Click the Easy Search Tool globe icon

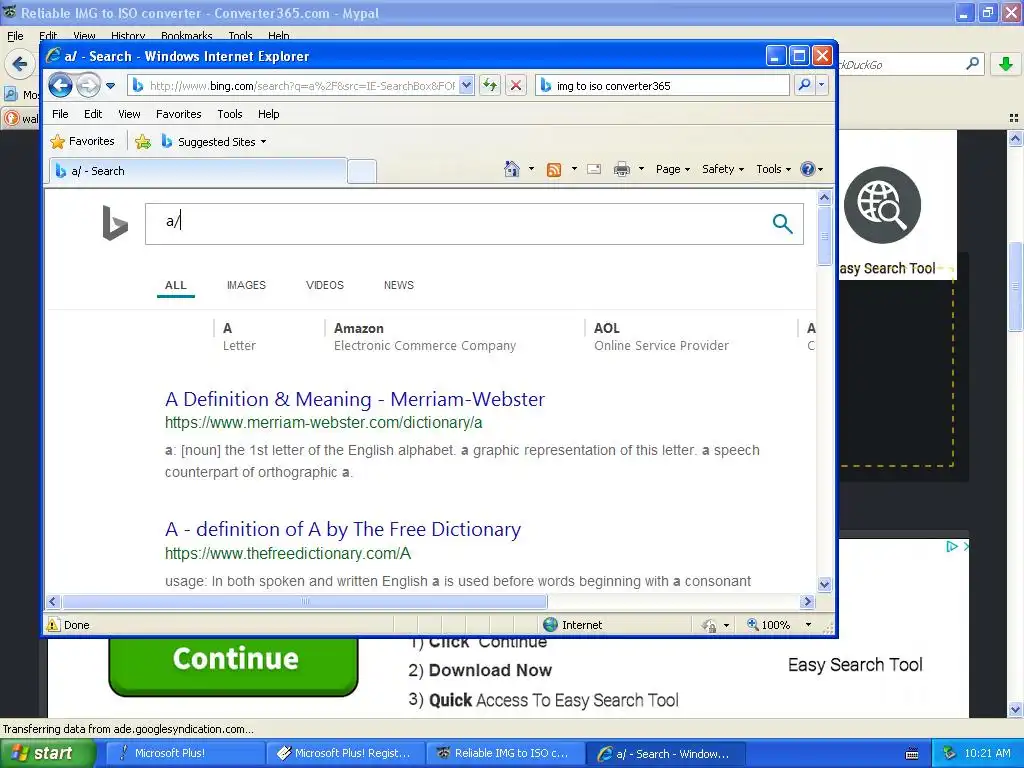pyautogui.click(x=882, y=204)
